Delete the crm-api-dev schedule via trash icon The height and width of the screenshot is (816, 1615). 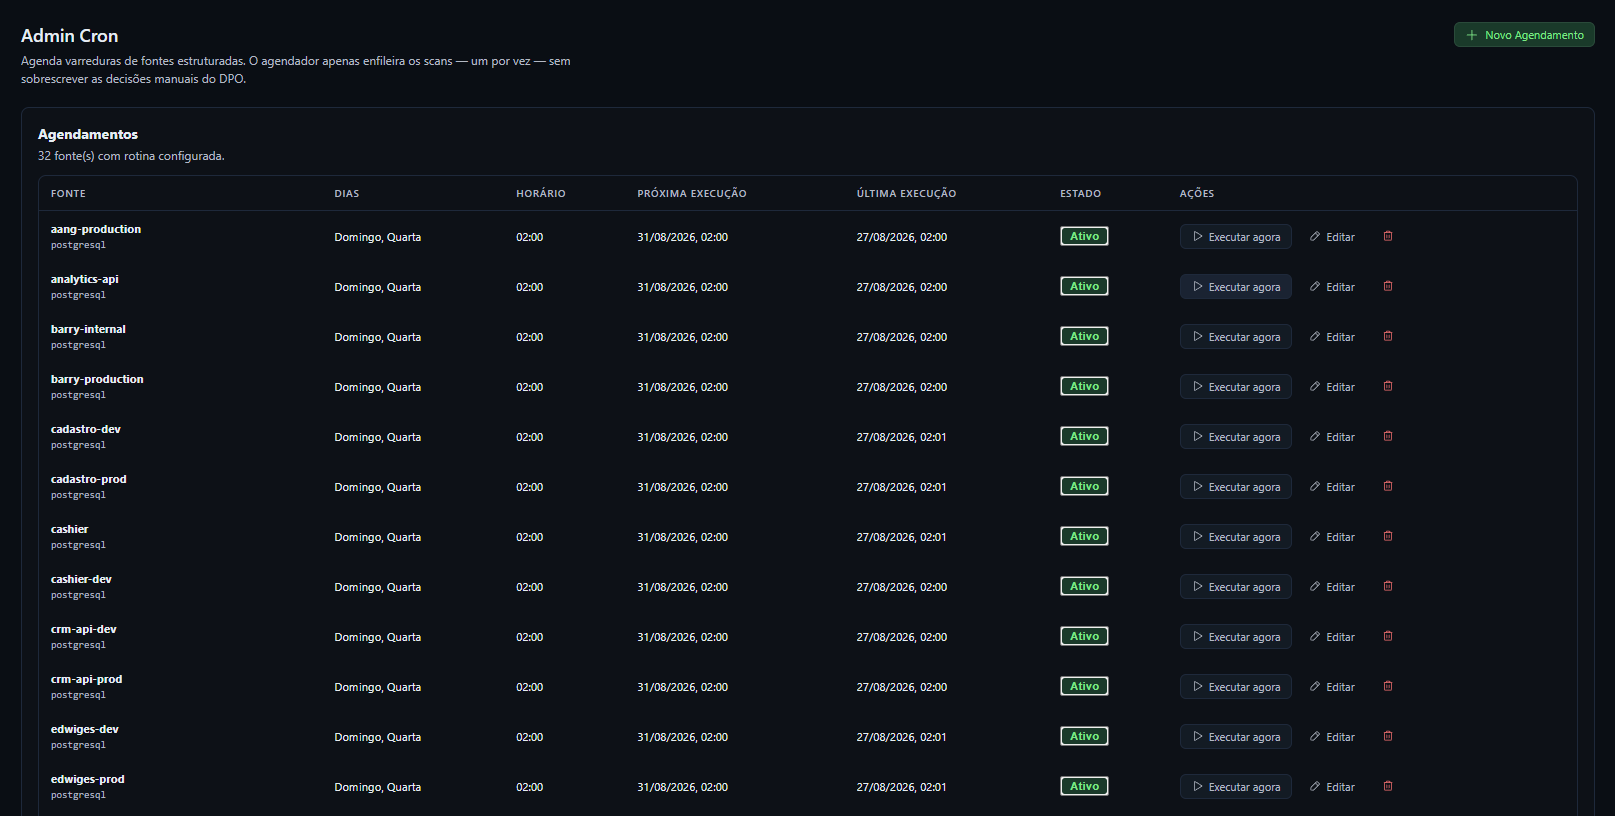pyautogui.click(x=1388, y=637)
